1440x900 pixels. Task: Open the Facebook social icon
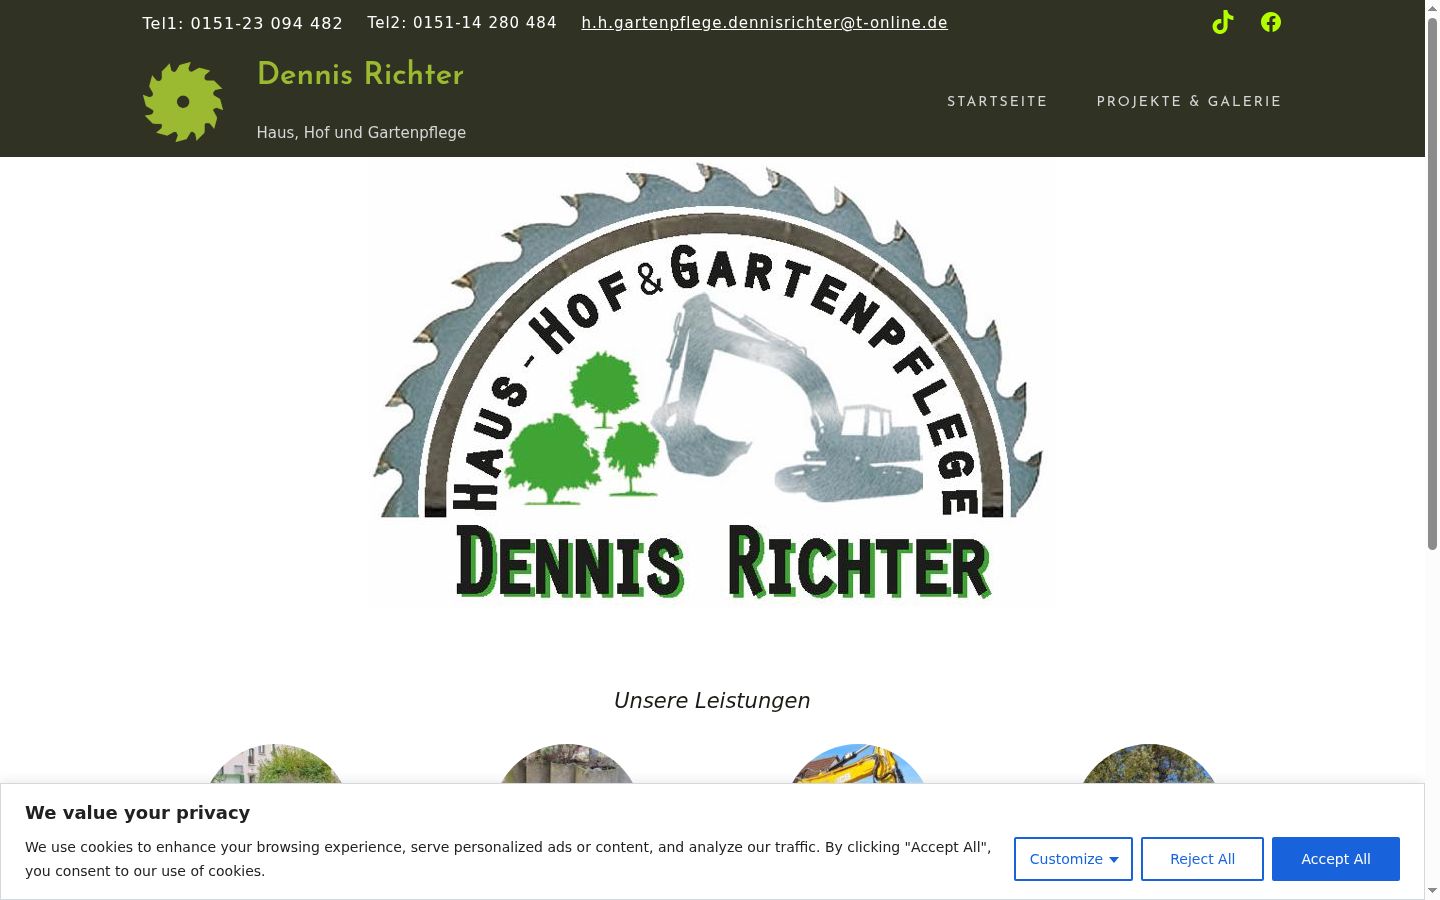coord(1271,22)
